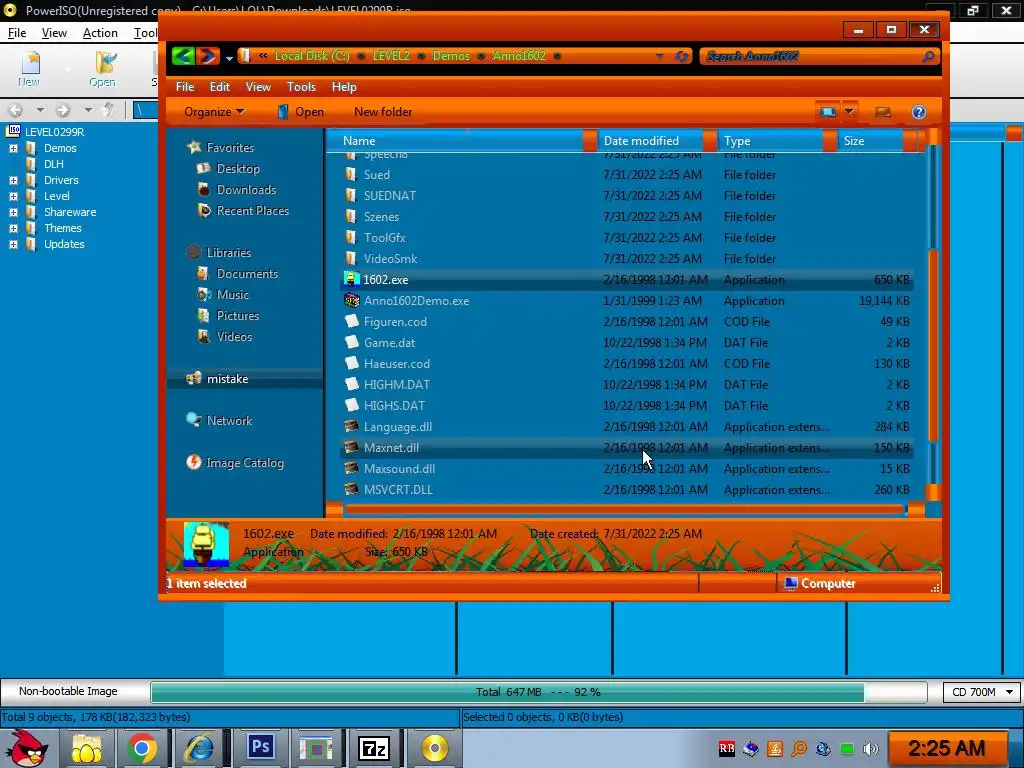Viewport: 1024px width, 768px height.
Task: Select the 1602.exe file icon
Action: click(x=351, y=280)
